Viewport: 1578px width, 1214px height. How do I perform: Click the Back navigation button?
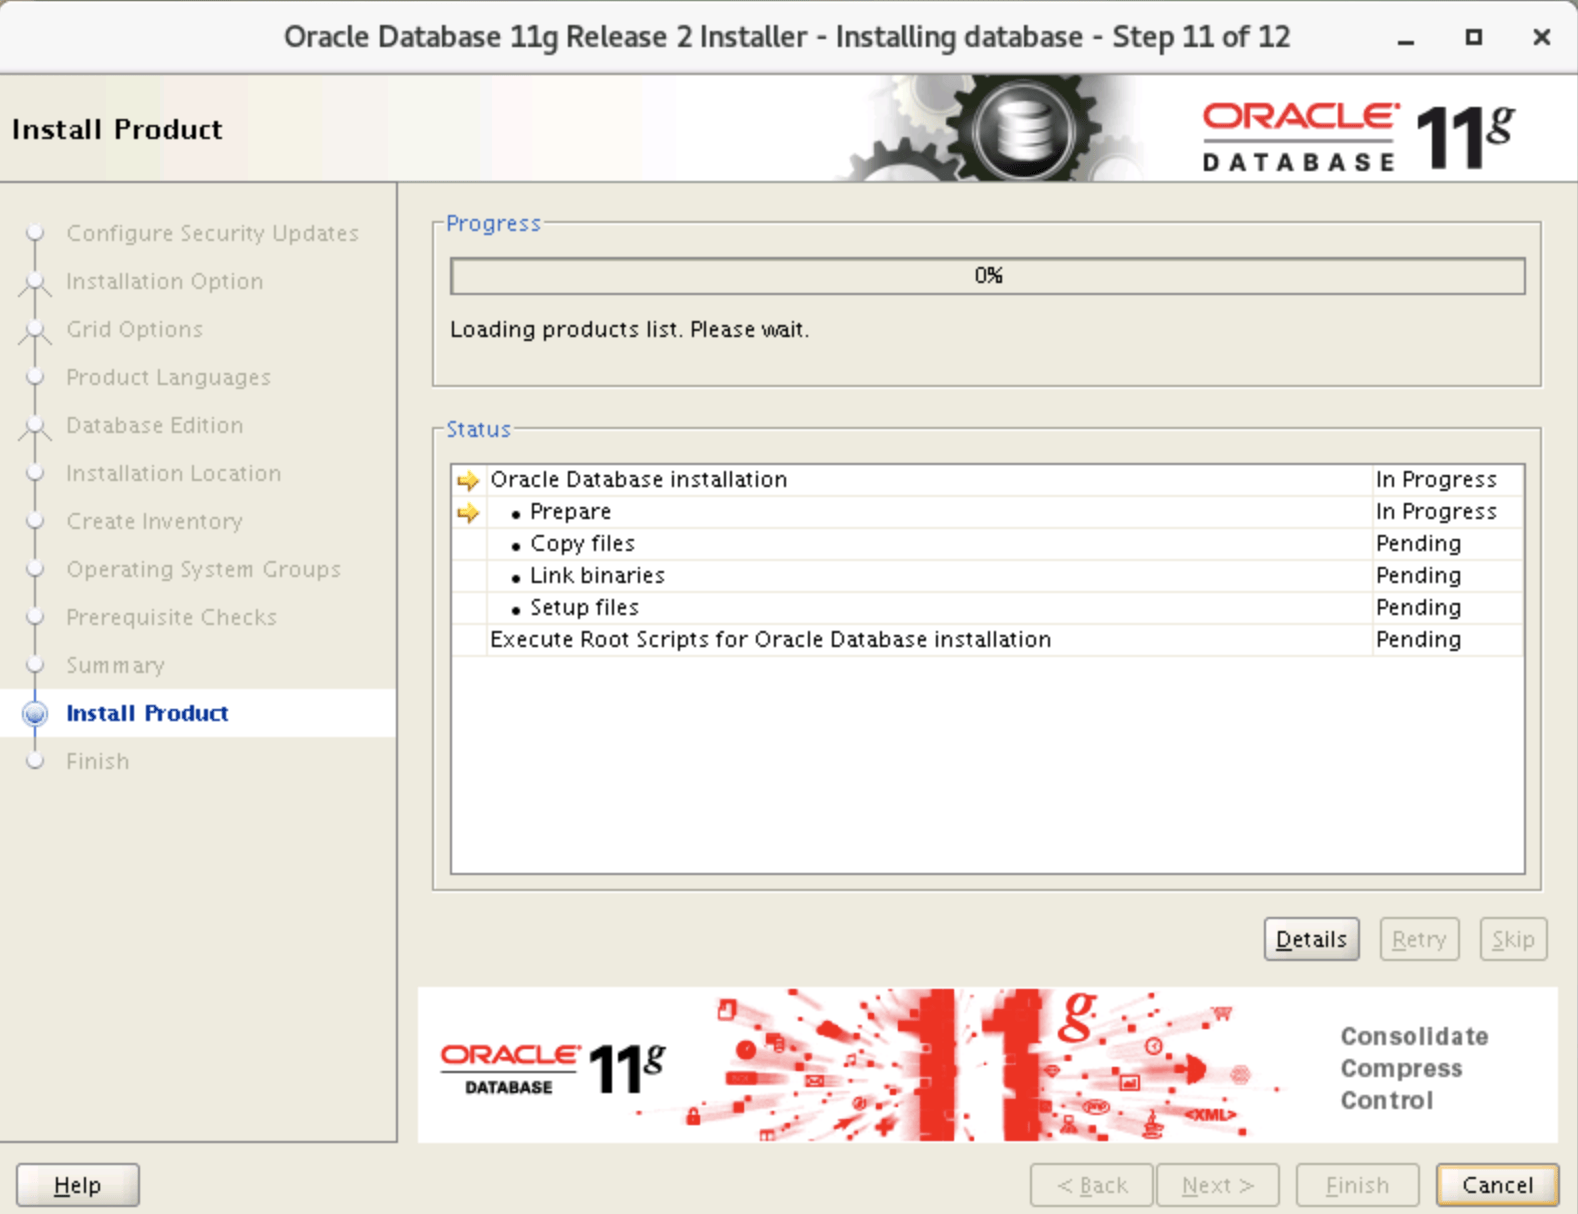[1092, 1185]
